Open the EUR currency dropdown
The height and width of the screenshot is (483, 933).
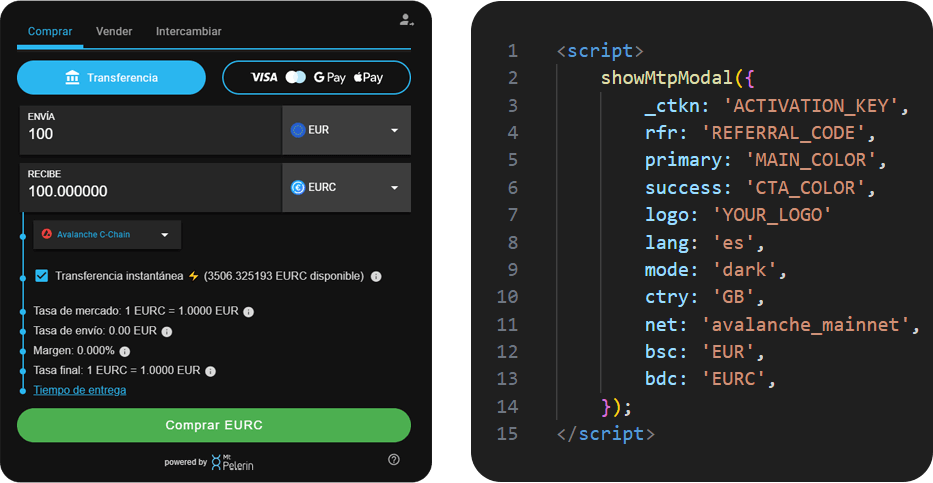pos(346,130)
